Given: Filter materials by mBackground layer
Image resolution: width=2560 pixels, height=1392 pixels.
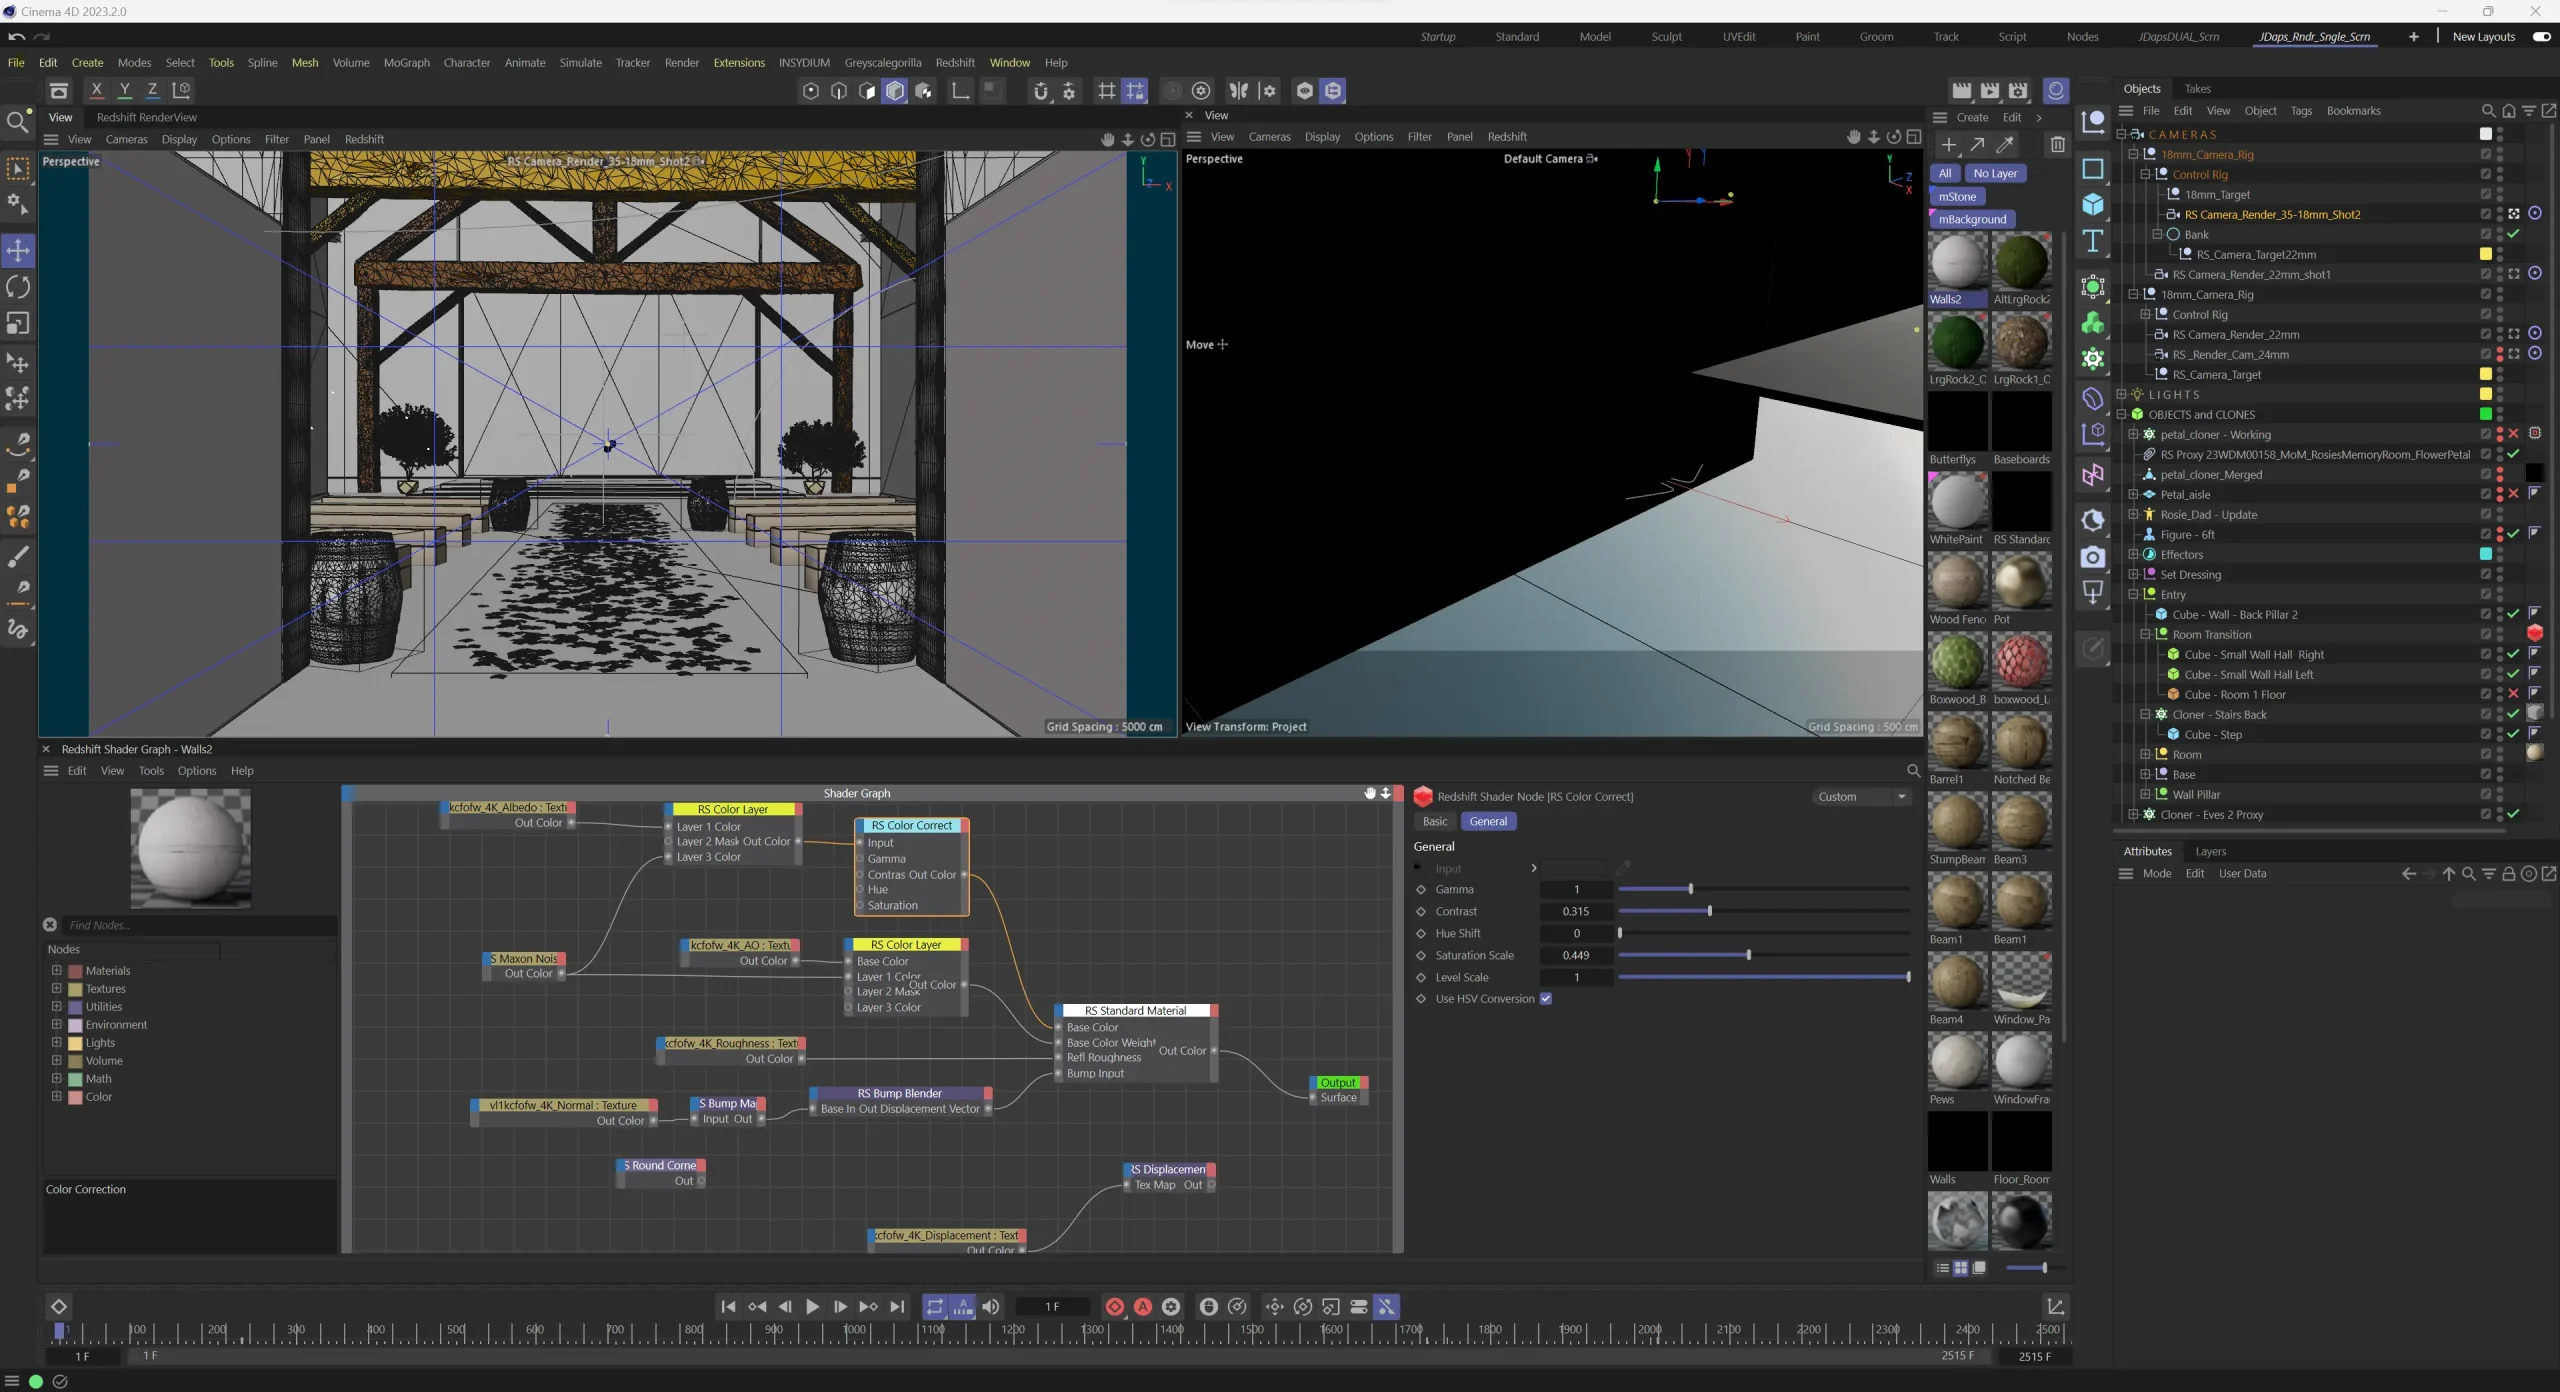Looking at the screenshot, I should coord(1972,219).
